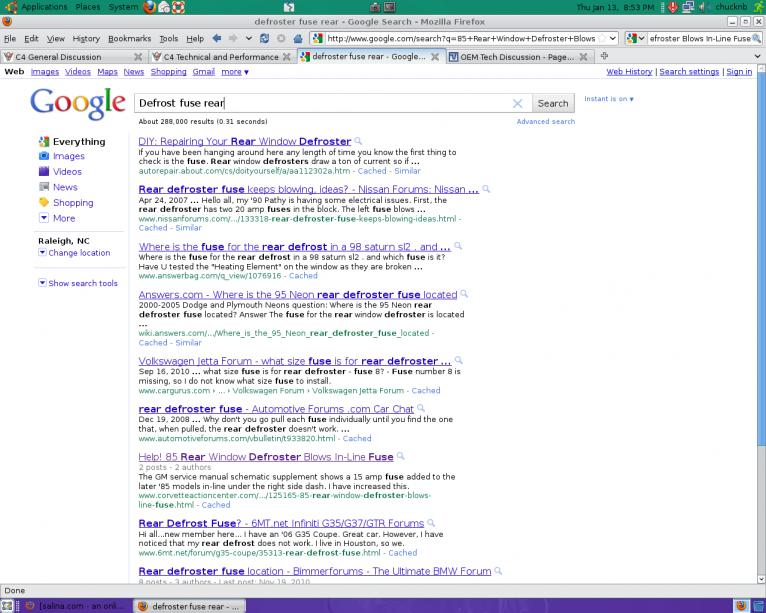Click the Sign in link

pos(739,72)
